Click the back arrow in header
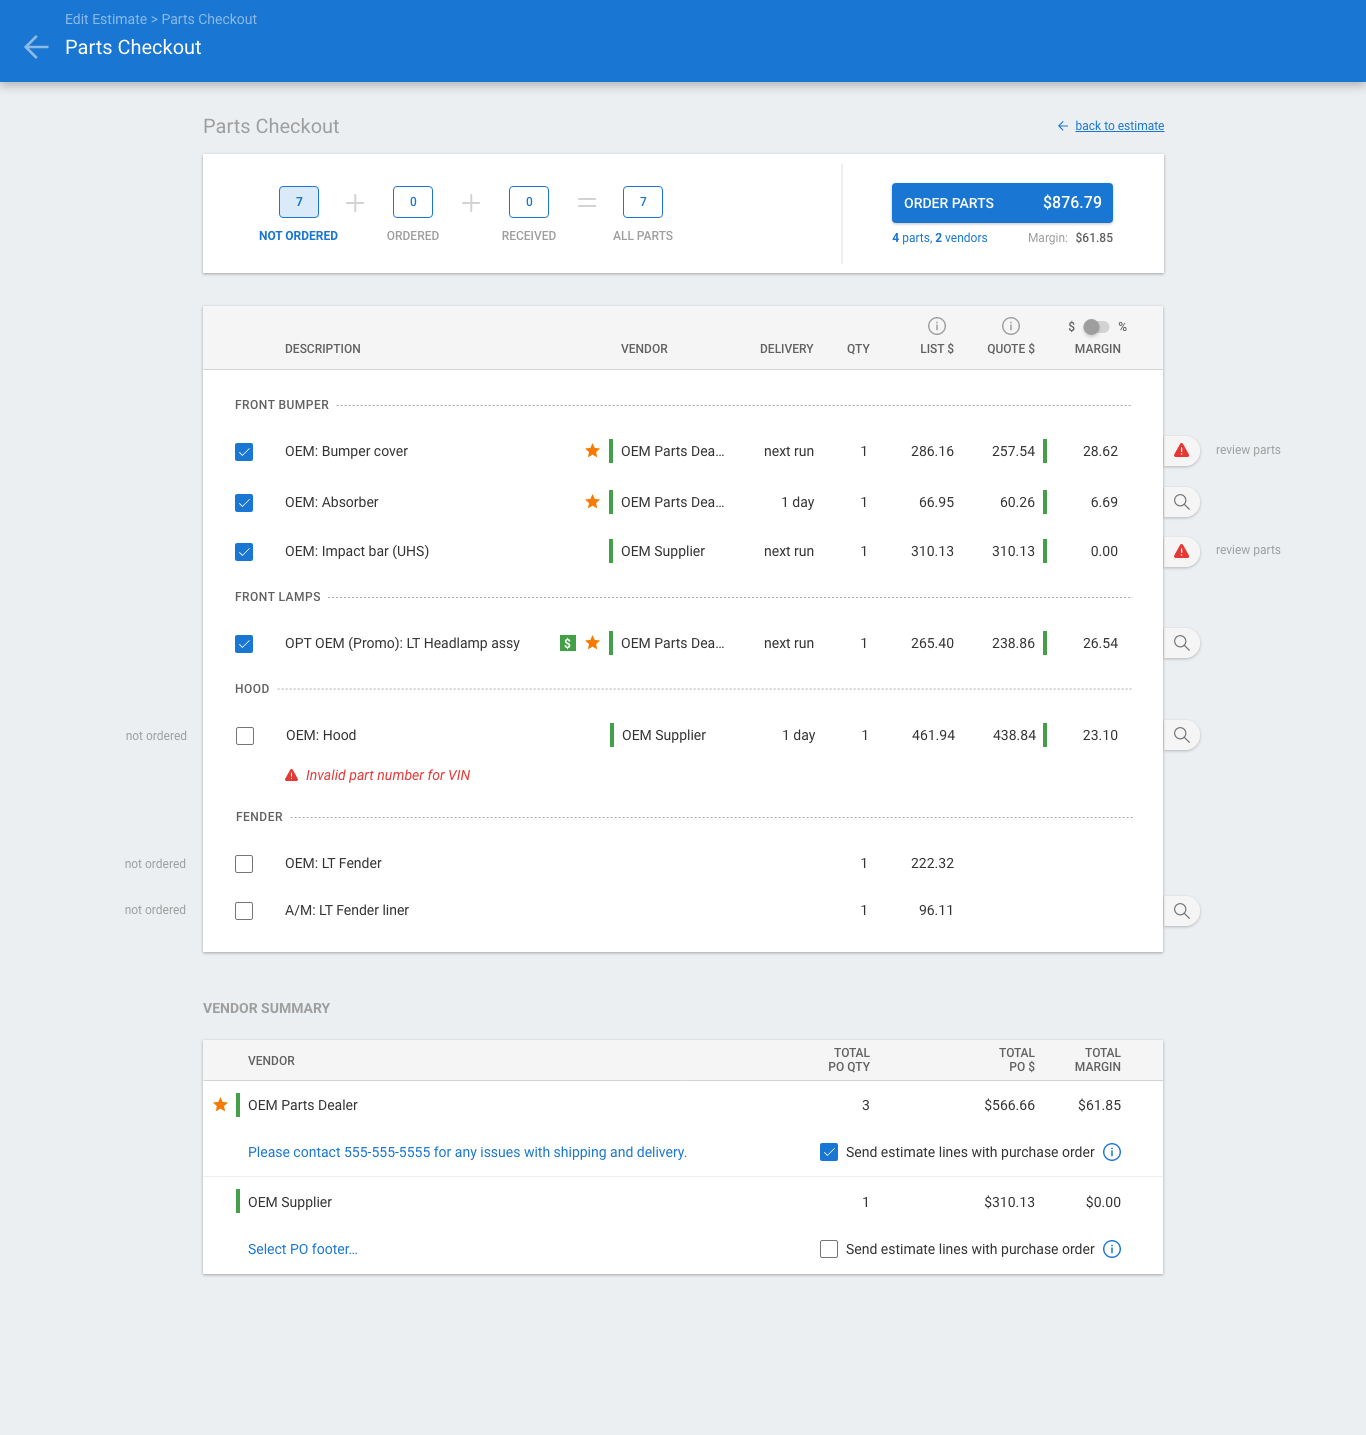The image size is (1366, 1435). 36,47
